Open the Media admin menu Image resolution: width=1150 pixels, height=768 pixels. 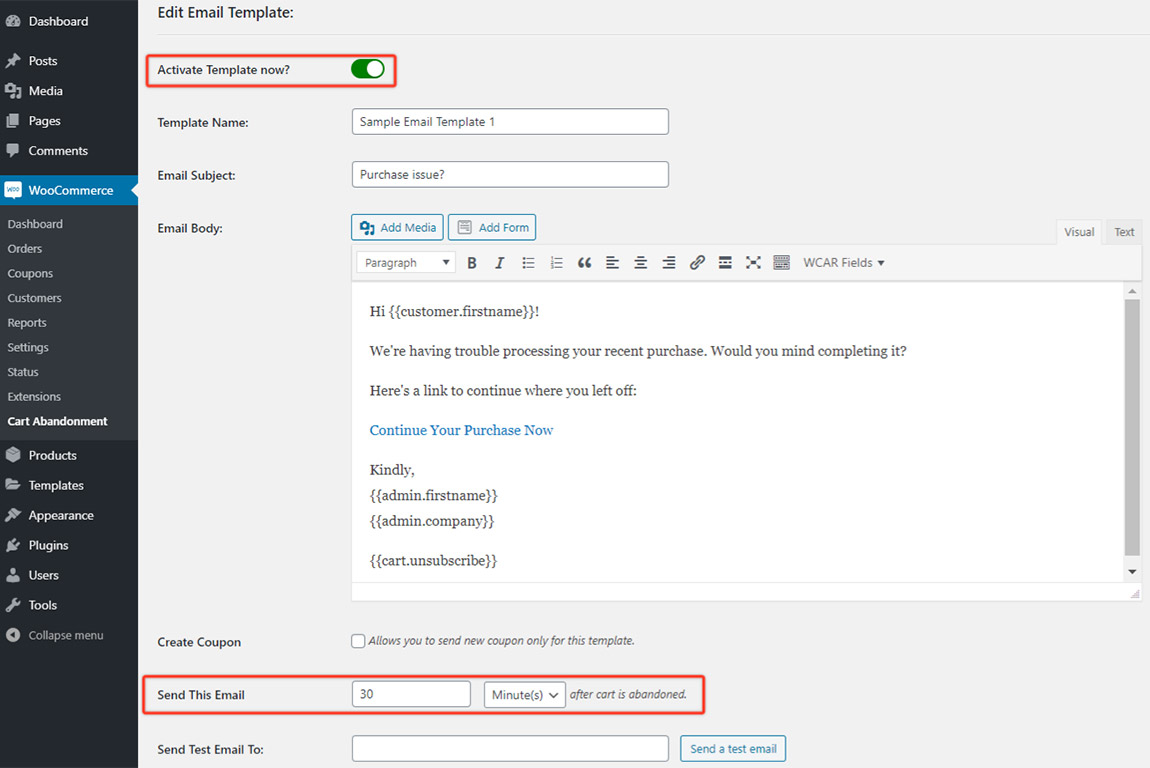[69, 91]
